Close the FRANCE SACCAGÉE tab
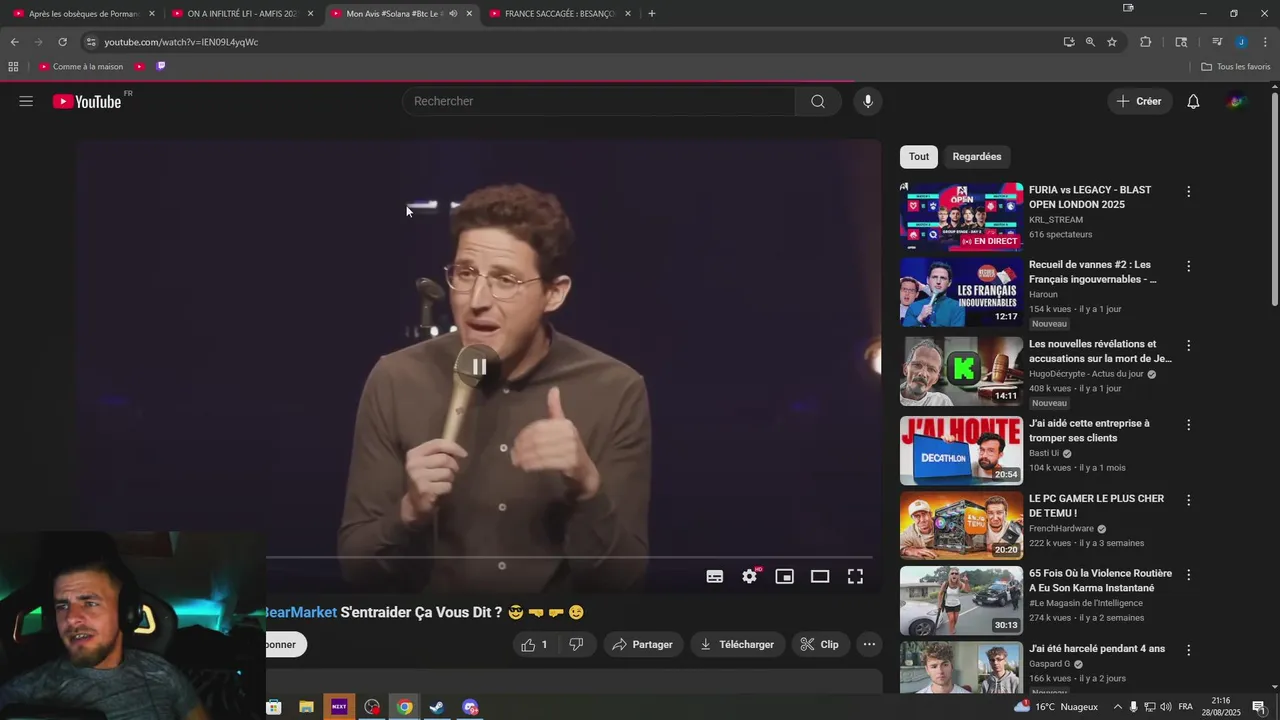Screen dimensions: 1280x720 pos(628,14)
